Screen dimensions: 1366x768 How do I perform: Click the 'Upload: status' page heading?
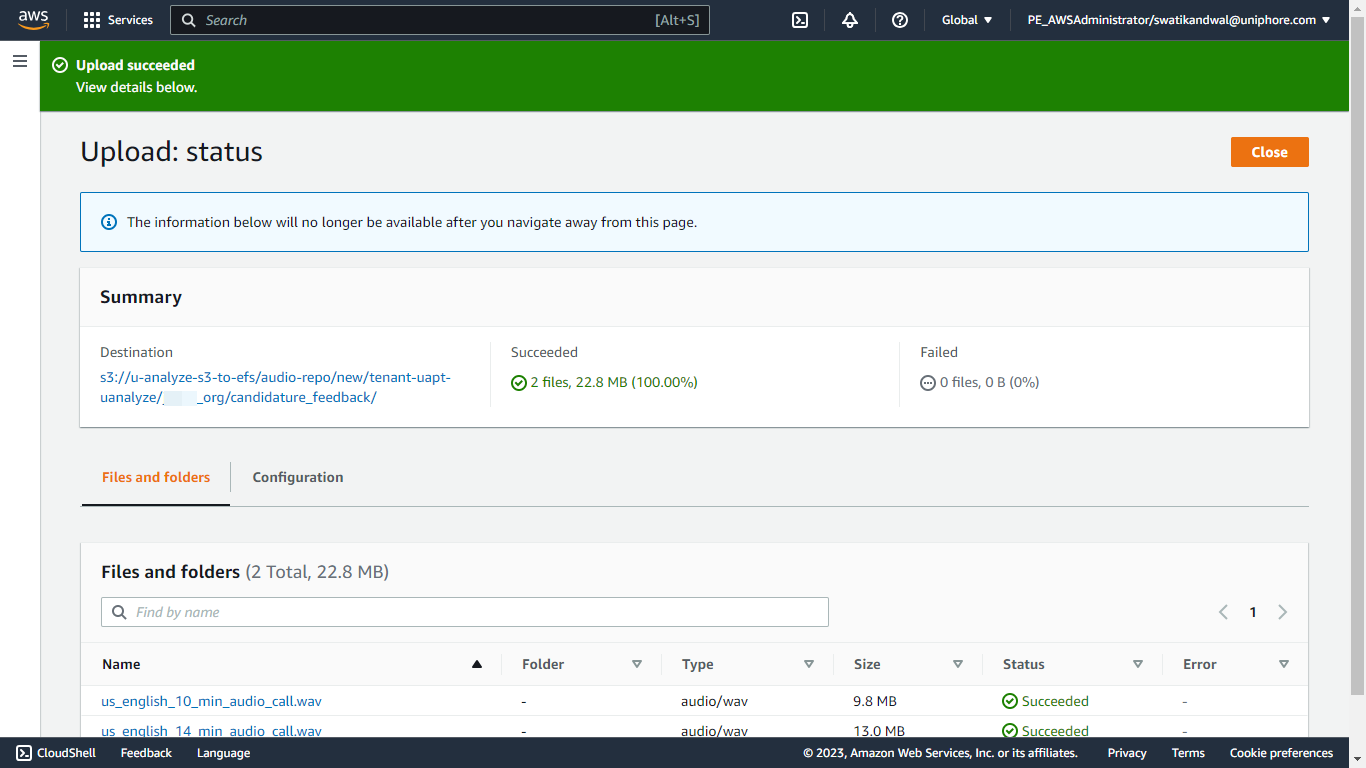click(171, 152)
